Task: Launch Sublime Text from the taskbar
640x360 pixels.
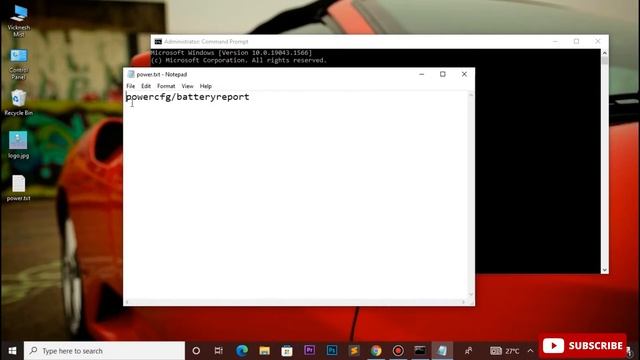Action: tap(354, 351)
